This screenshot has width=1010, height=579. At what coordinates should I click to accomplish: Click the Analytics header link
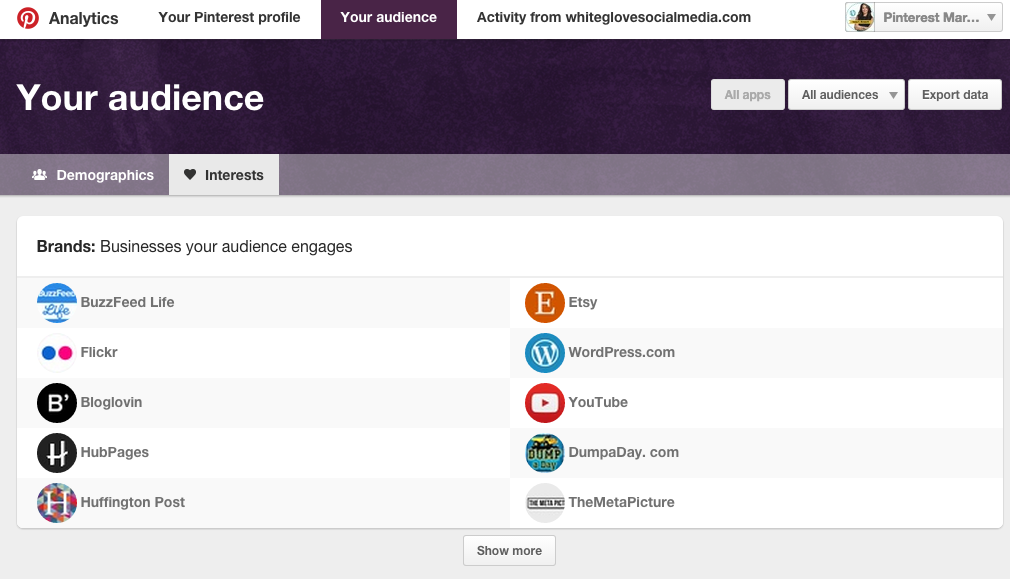coord(84,18)
